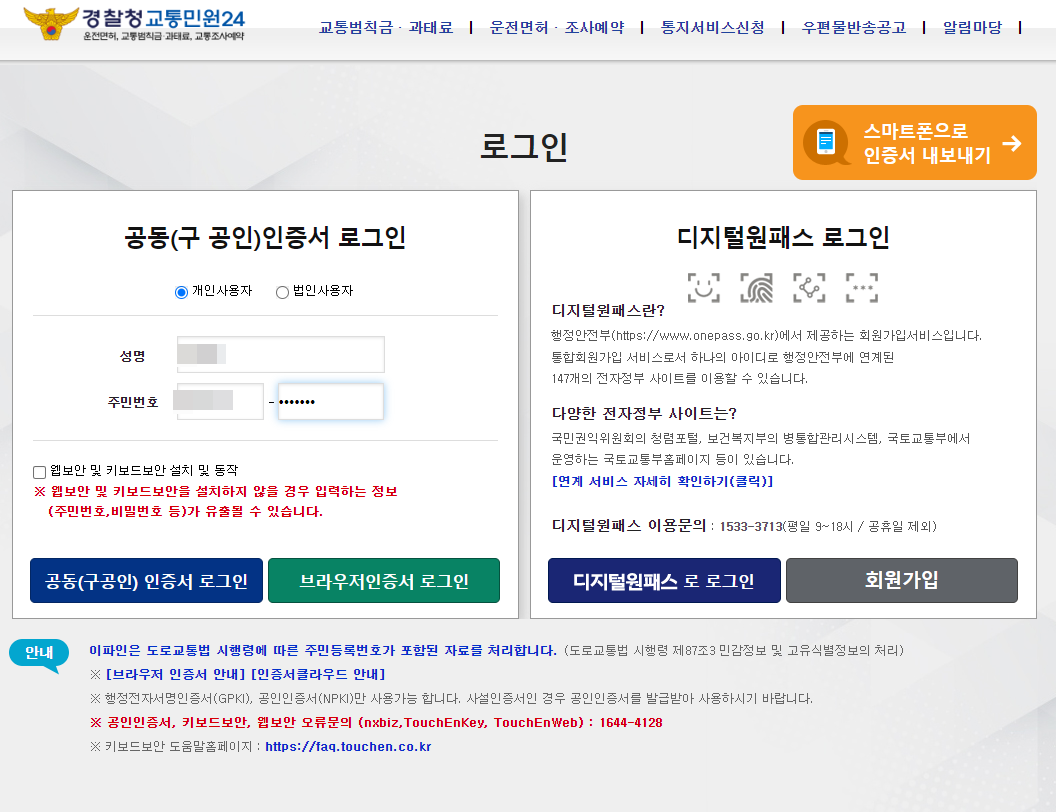Click the smartphone icon in the orange banner
Screen dimensions: 1056x812
click(824, 141)
